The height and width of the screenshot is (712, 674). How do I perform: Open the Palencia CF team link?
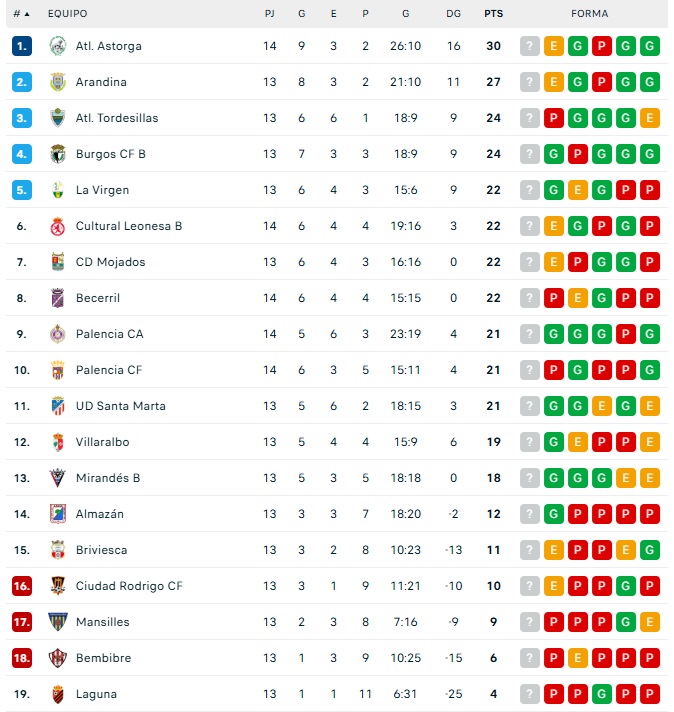(x=109, y=370)
